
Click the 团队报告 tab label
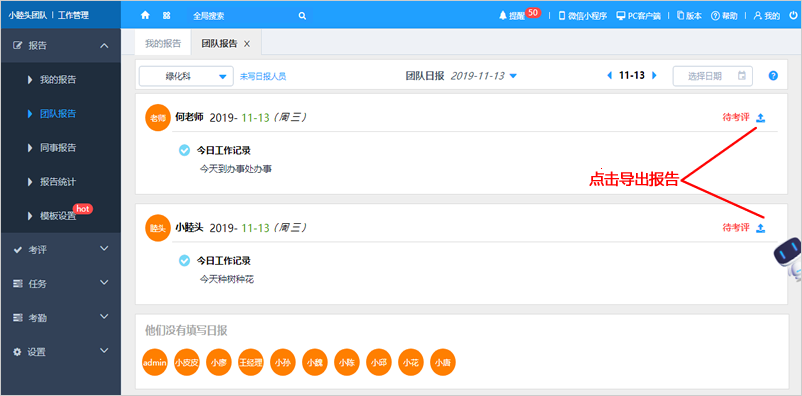(x=219, y=43)
